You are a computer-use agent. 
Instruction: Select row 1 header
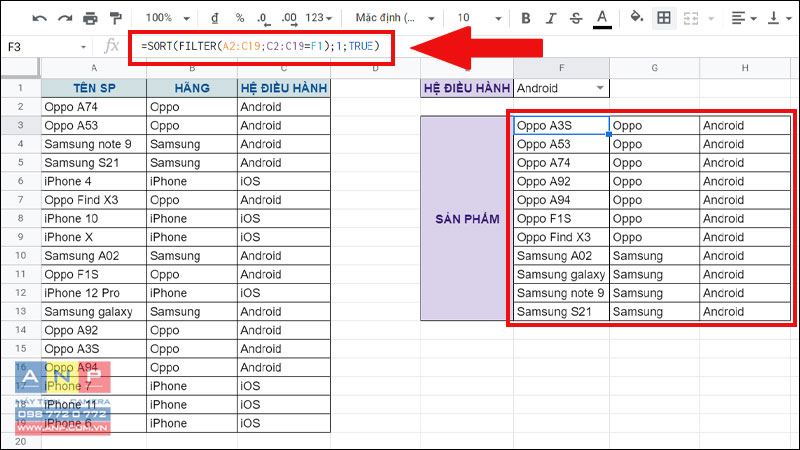click(20, 88)
